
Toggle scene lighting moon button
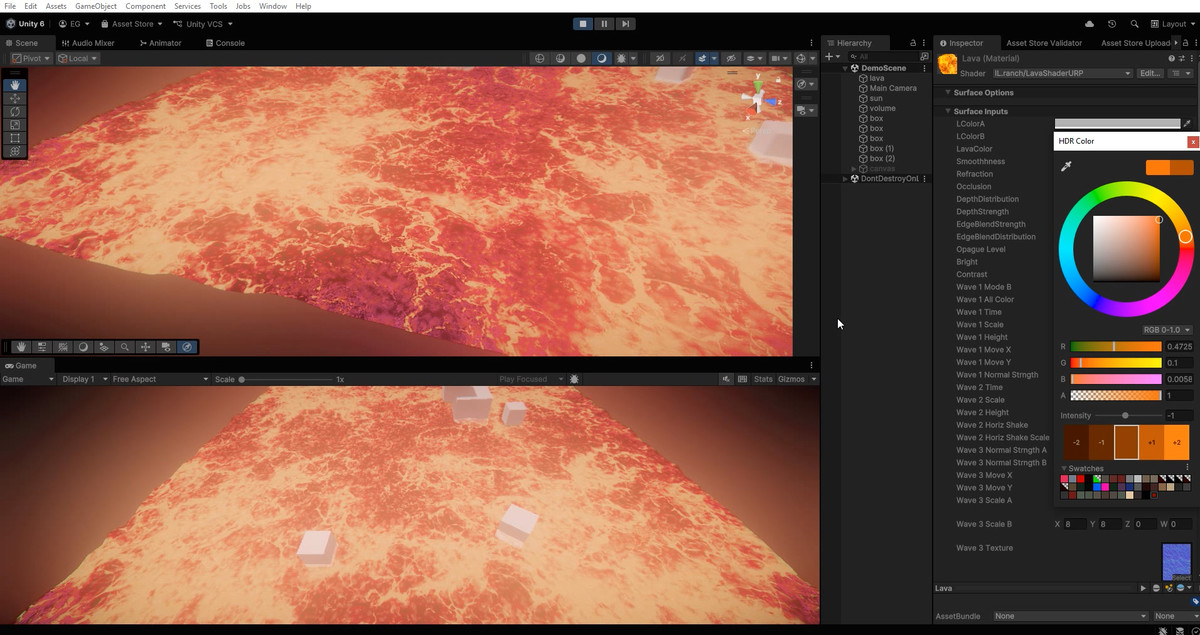[601, 58]
